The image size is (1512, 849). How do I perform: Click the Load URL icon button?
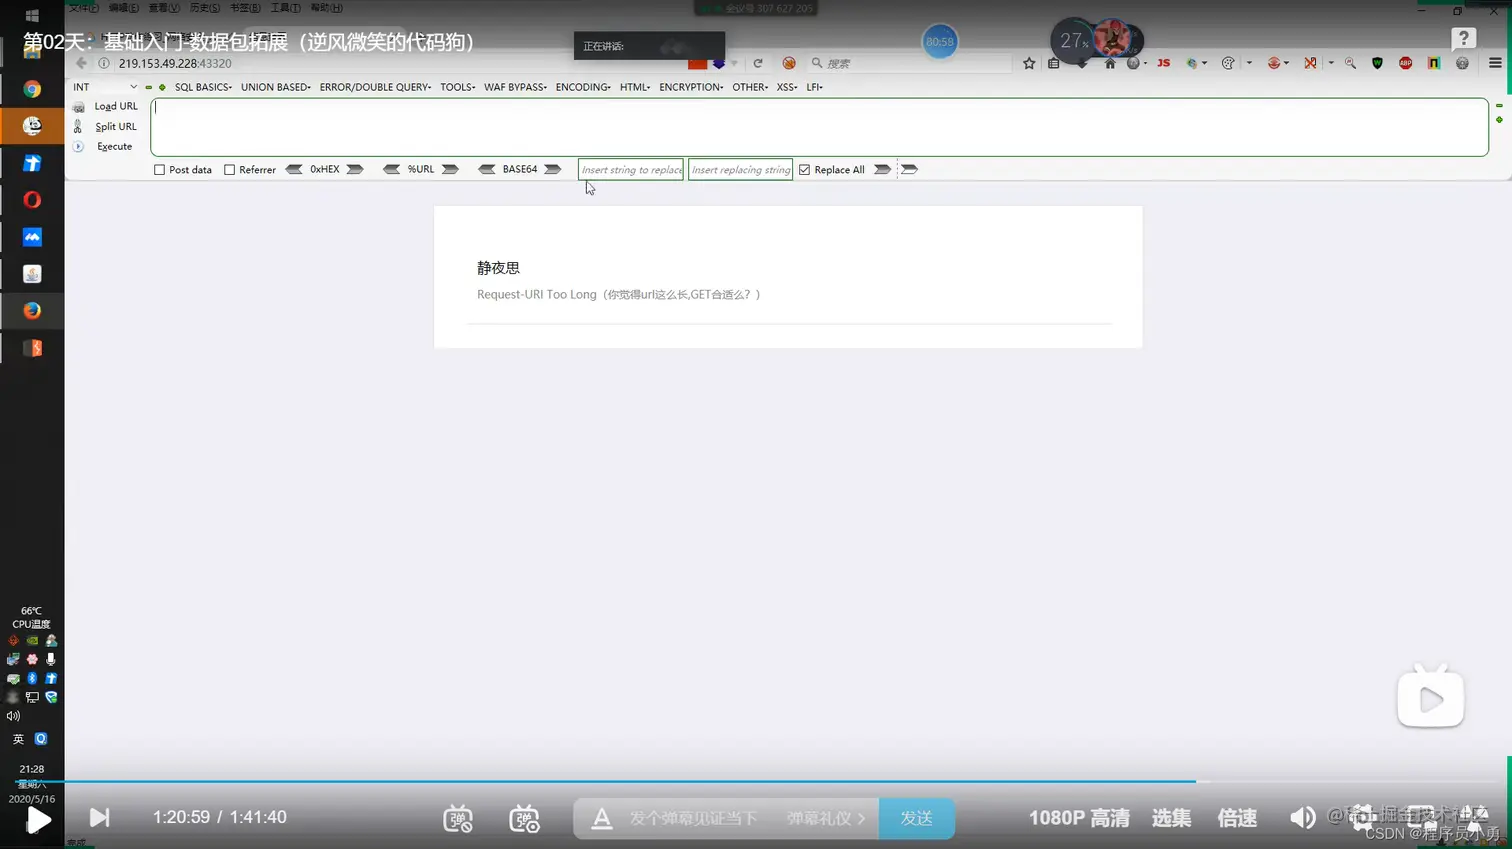click(x=78, y=107)
